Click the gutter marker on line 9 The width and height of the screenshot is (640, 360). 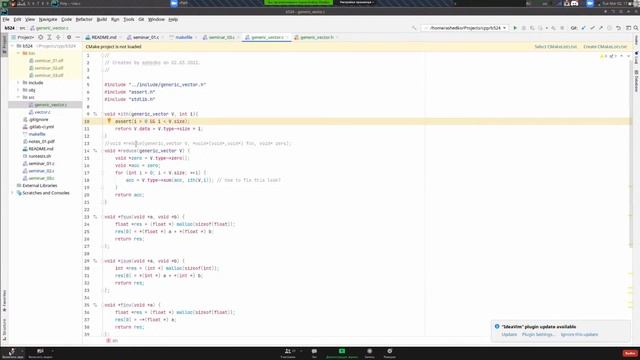95,114
